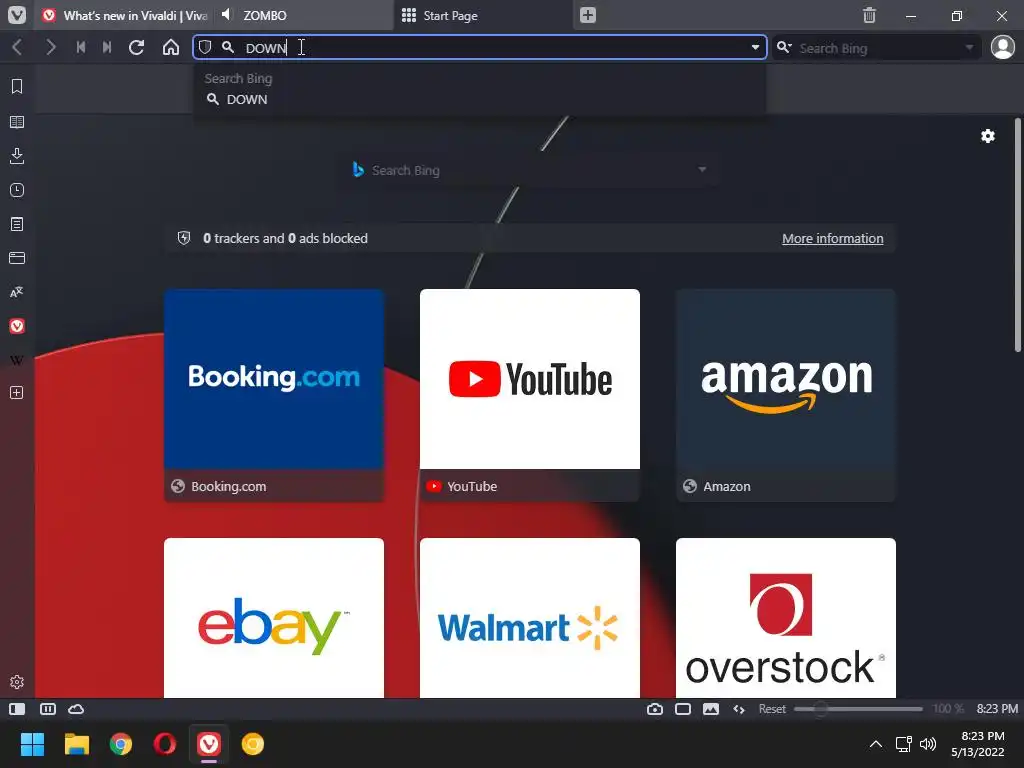This screenshot has width=1024, height=768.
Task: Go to the home page
Action: point(170,47)
